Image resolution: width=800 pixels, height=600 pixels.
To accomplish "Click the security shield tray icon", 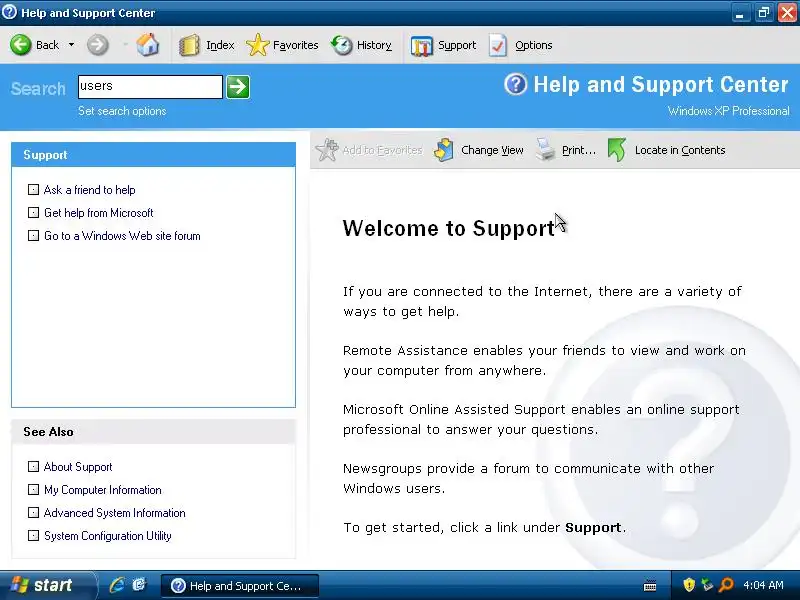I will pyautogui.click(x=689, y=585).
